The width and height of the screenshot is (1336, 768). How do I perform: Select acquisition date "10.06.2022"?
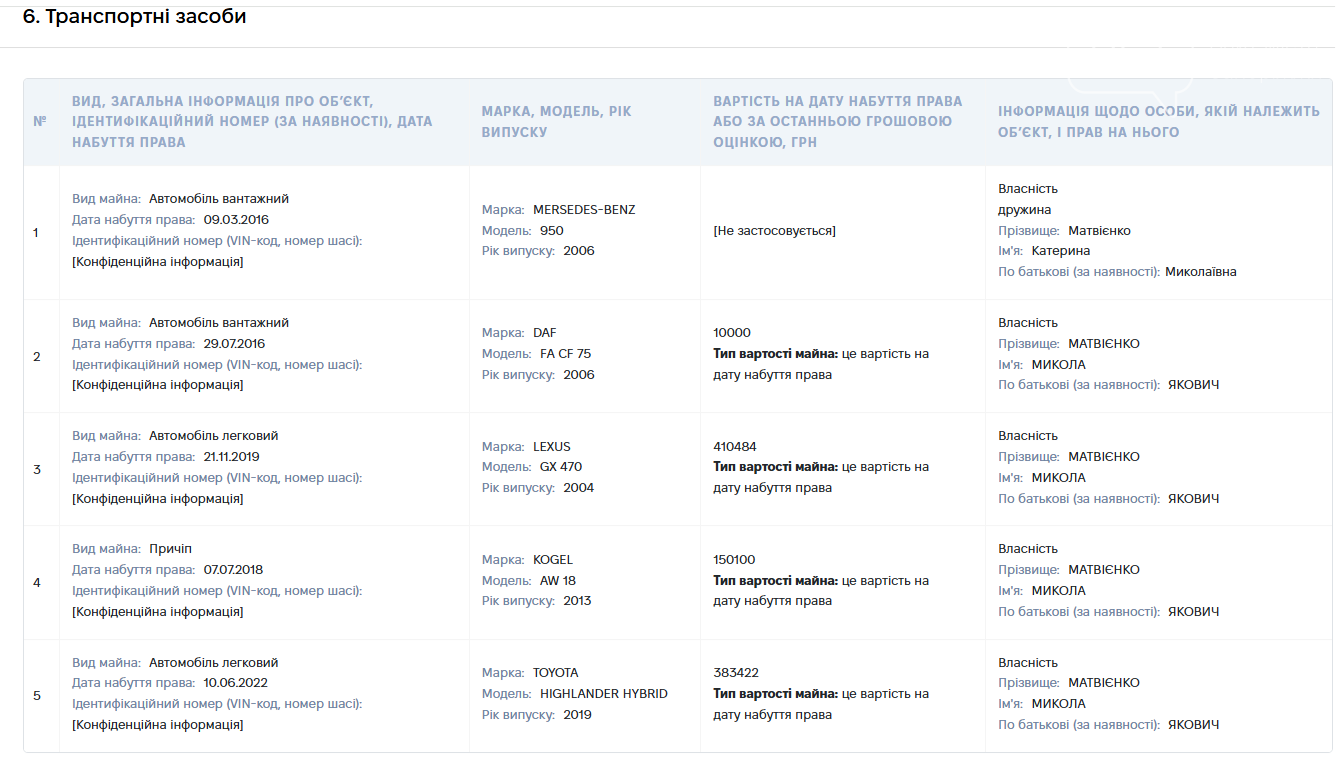tap(235, 682)
